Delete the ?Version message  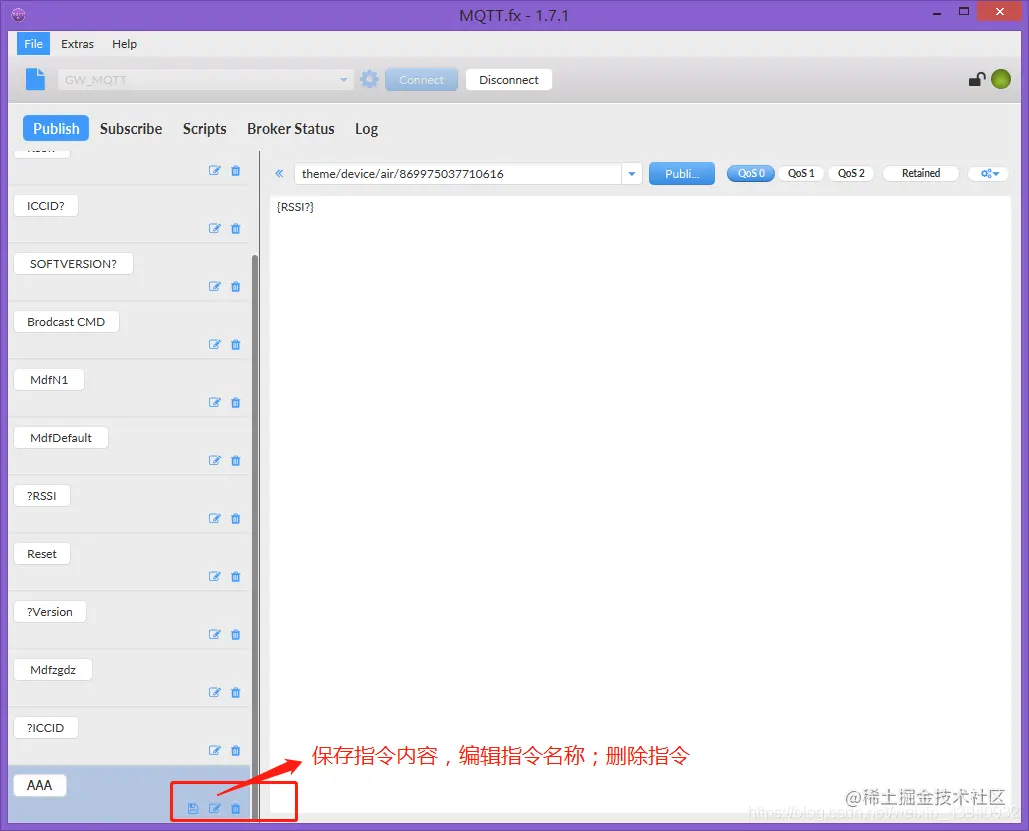236,634
